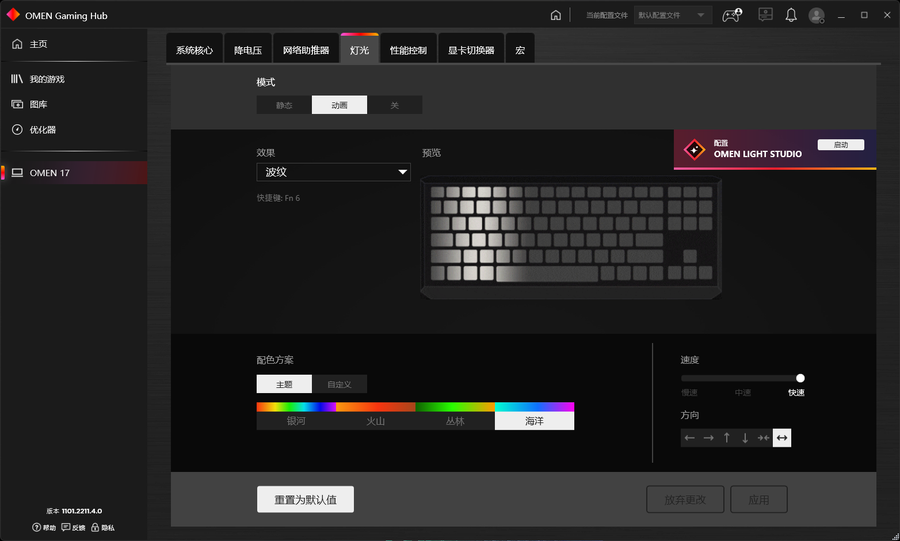
Task: Open 帮助 help at bottom left
Action: click(44, 527)
